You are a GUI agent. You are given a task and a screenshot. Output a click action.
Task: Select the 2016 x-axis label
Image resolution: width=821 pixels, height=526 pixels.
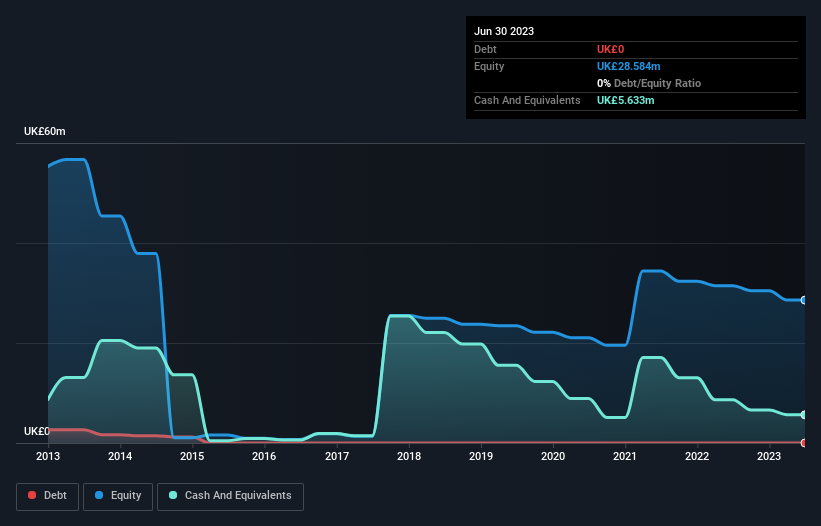coord(264,456)
